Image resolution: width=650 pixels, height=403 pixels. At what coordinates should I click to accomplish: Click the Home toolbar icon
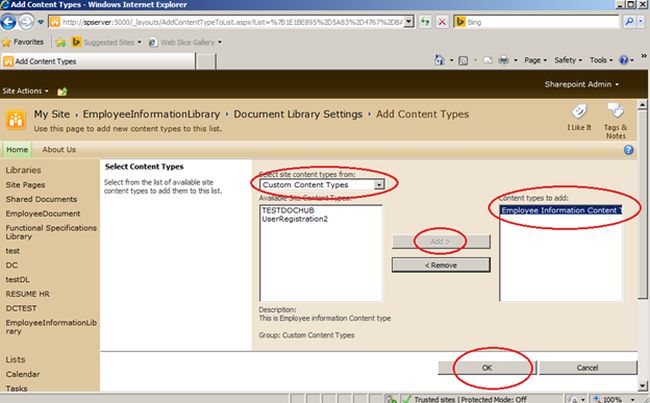tap(439, 60)
